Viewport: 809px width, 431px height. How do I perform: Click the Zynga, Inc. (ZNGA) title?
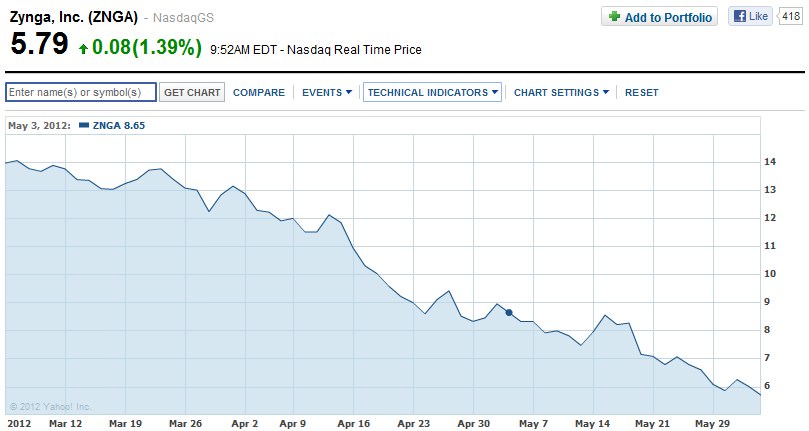pos(74,17)
